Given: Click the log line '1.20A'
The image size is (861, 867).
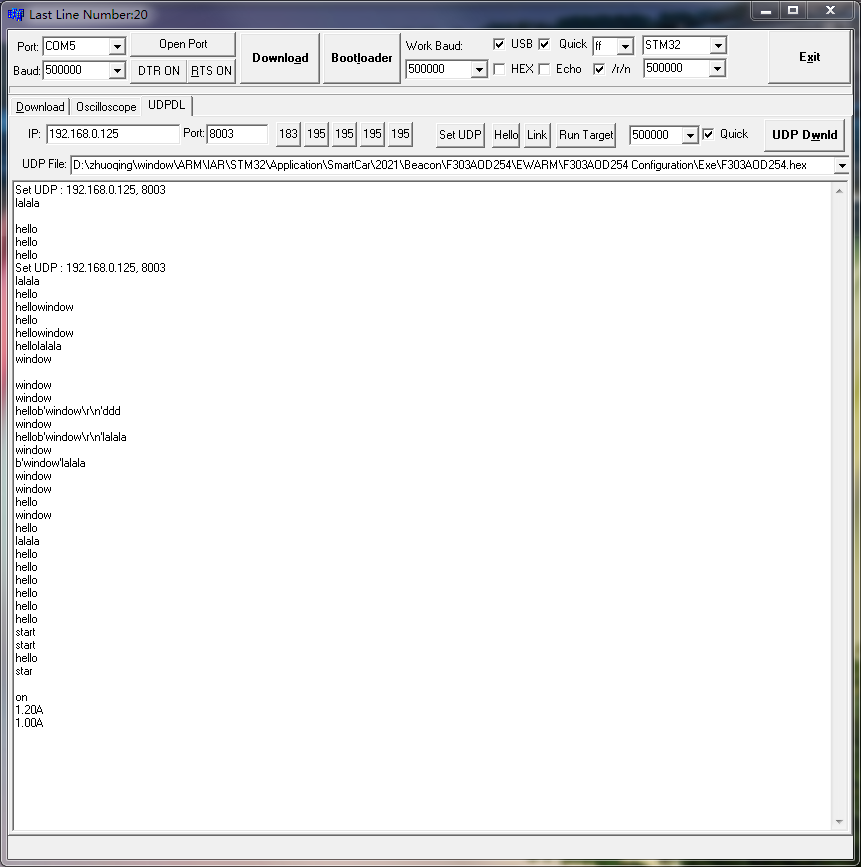Looking at the screenshot, I should 29,710.
